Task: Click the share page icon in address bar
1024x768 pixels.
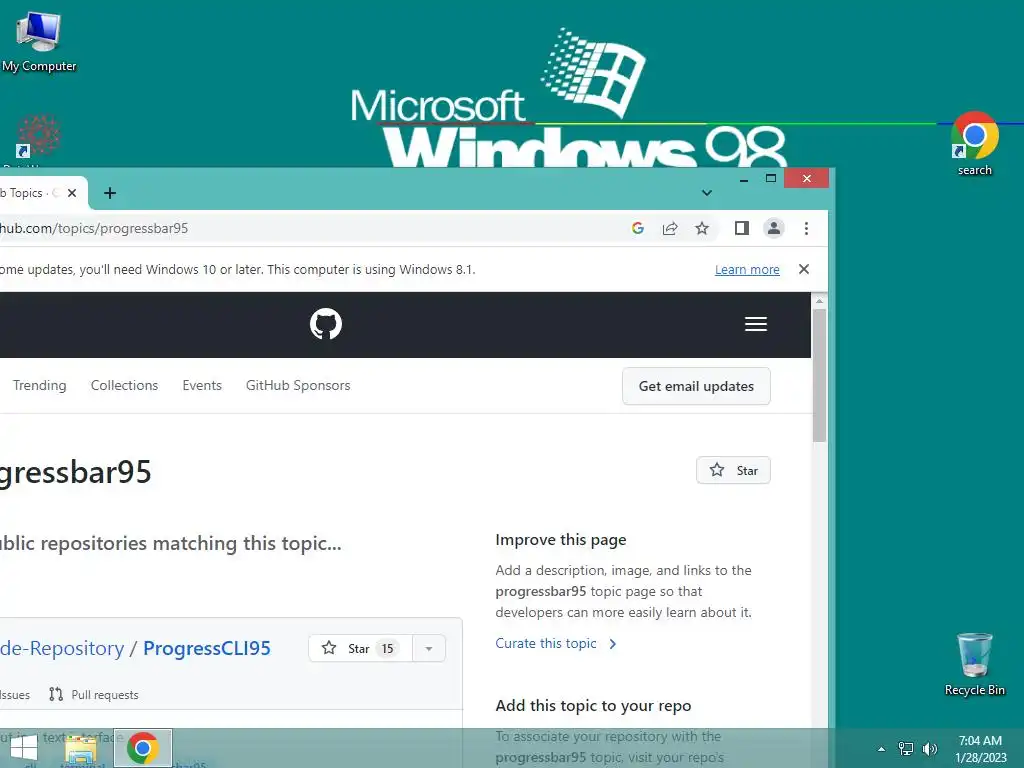Action: pos(670,228)
